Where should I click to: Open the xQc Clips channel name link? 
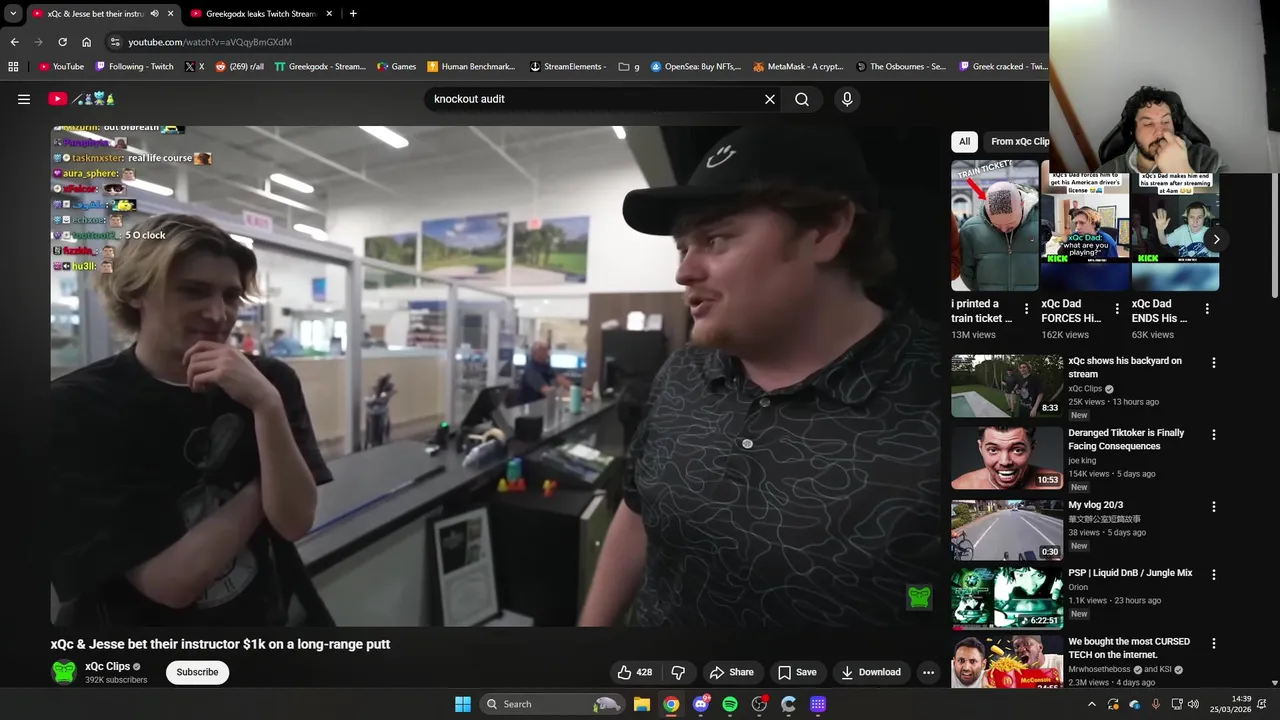[x=107, y=666]
